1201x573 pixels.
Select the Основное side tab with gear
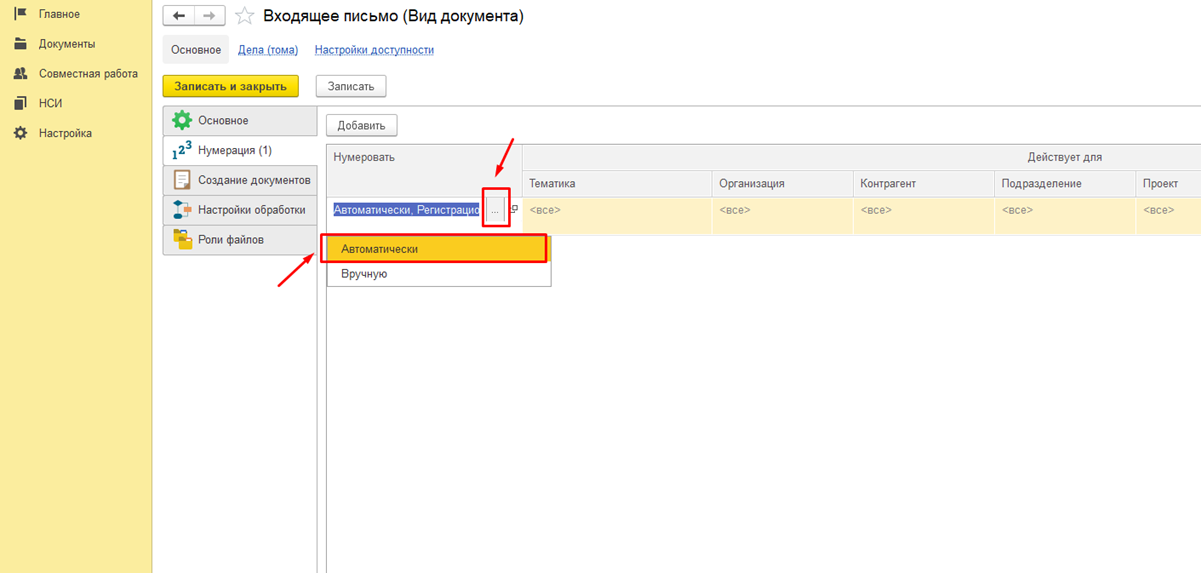(x=240, y=121)
